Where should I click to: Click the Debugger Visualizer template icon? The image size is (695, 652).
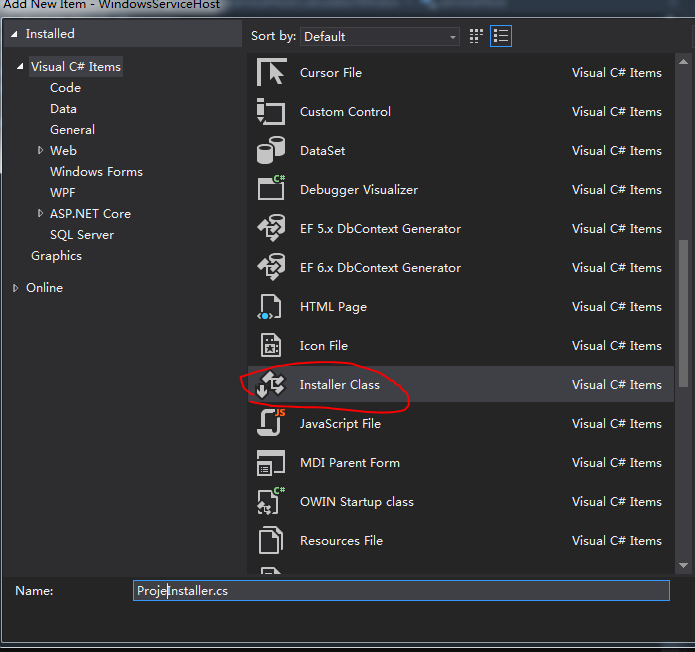click(271, 188)
